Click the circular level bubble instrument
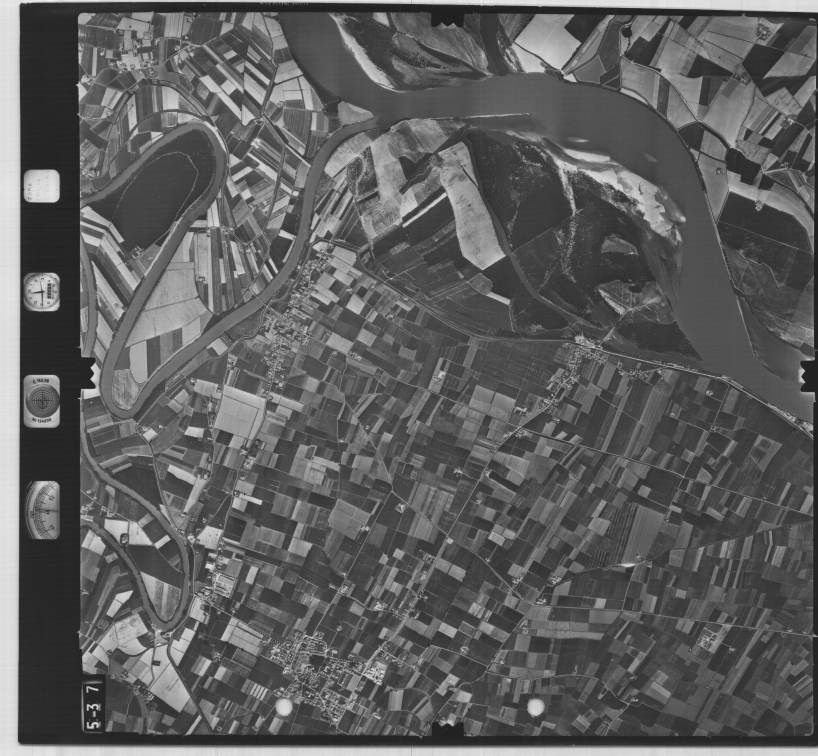This screenshot has height=756, width=818. pos(42,400)
